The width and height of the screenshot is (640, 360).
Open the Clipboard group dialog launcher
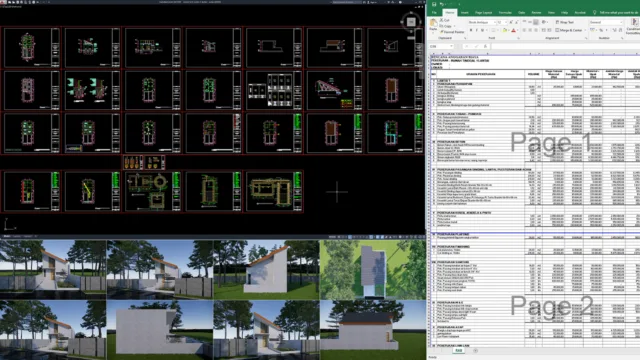(465, 38)
